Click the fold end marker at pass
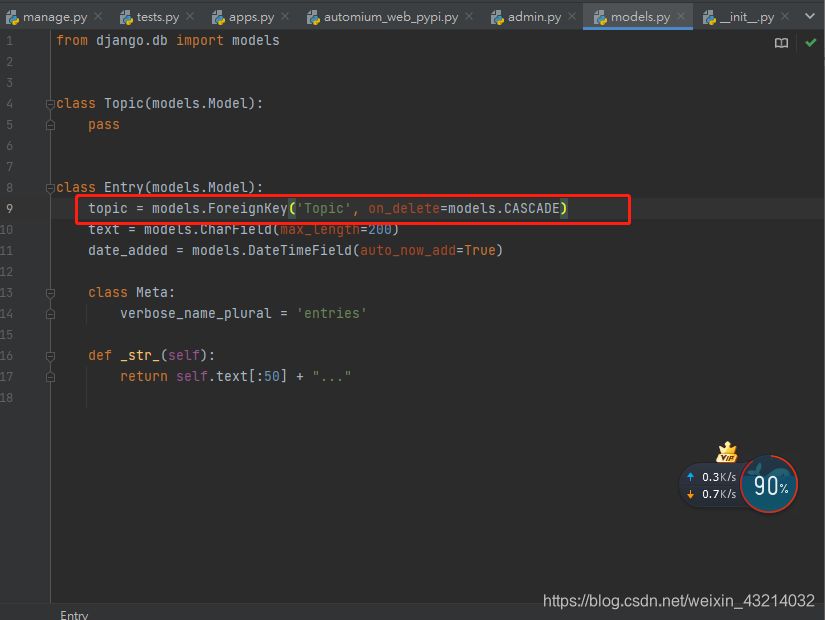Image resolution: width=825 pixels, height=620 pixels. tap(50, 125)
